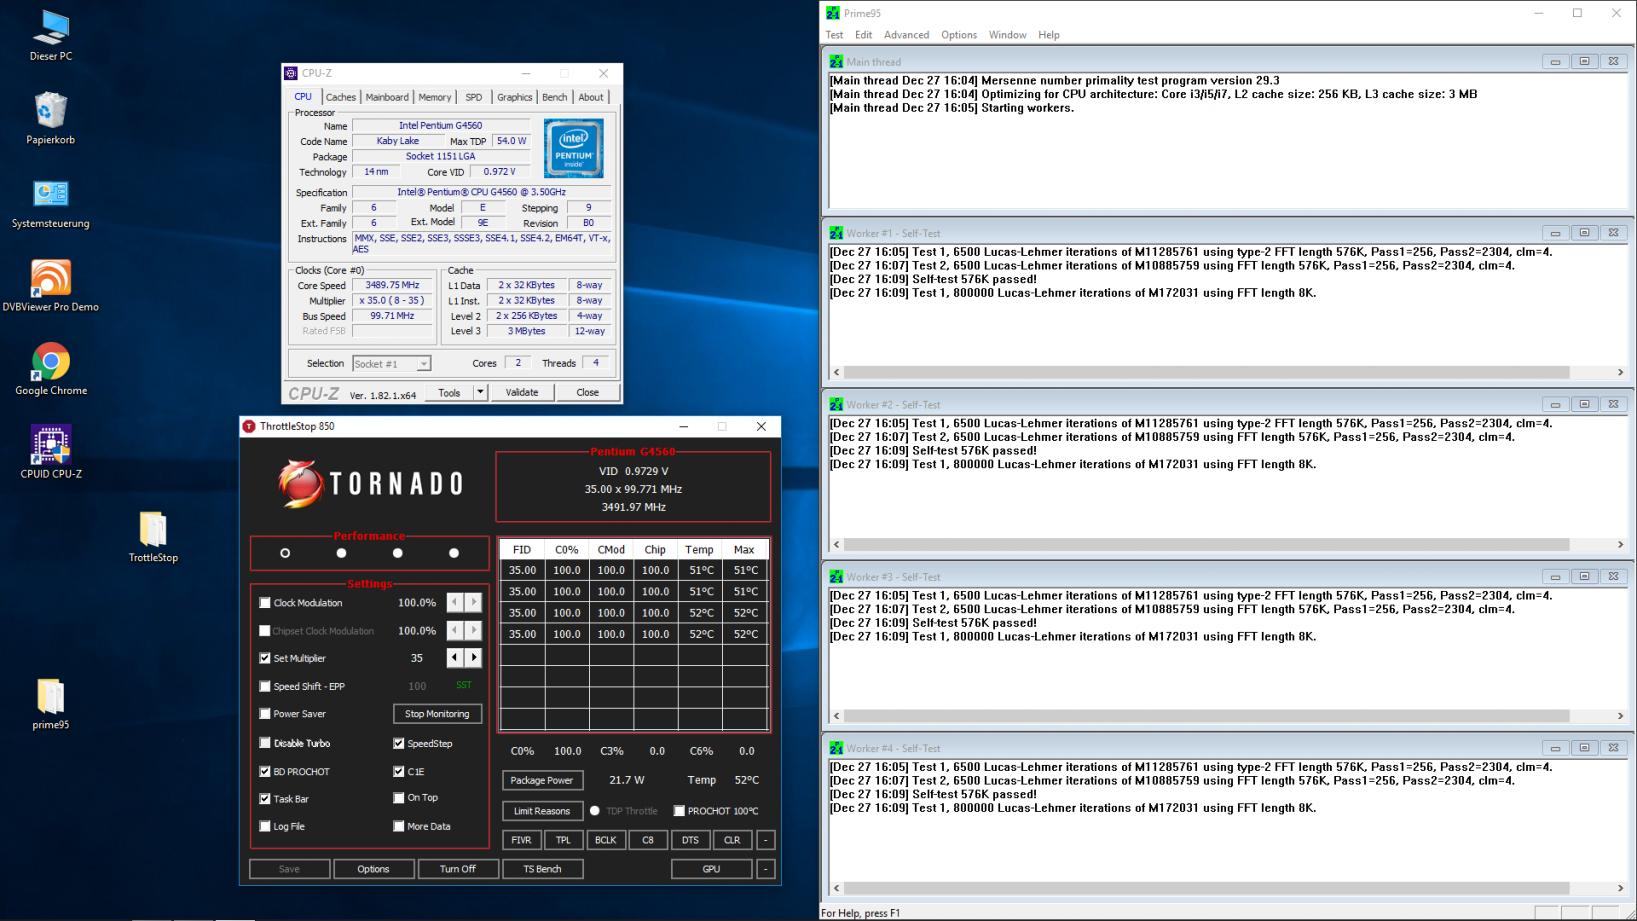Open the Test menu in Prime95
This screenshot has height=921, width=1637.
834,35
